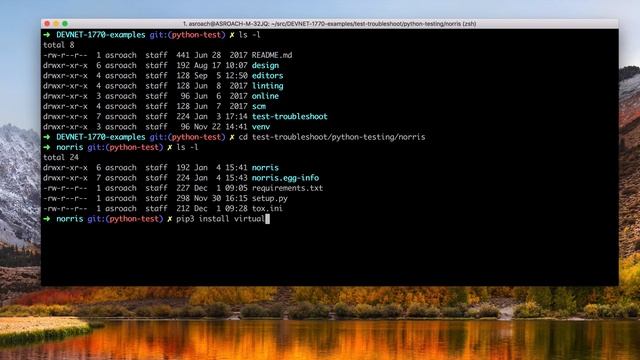Select the design directory name
640x360 pixels.
click(265, 65)
